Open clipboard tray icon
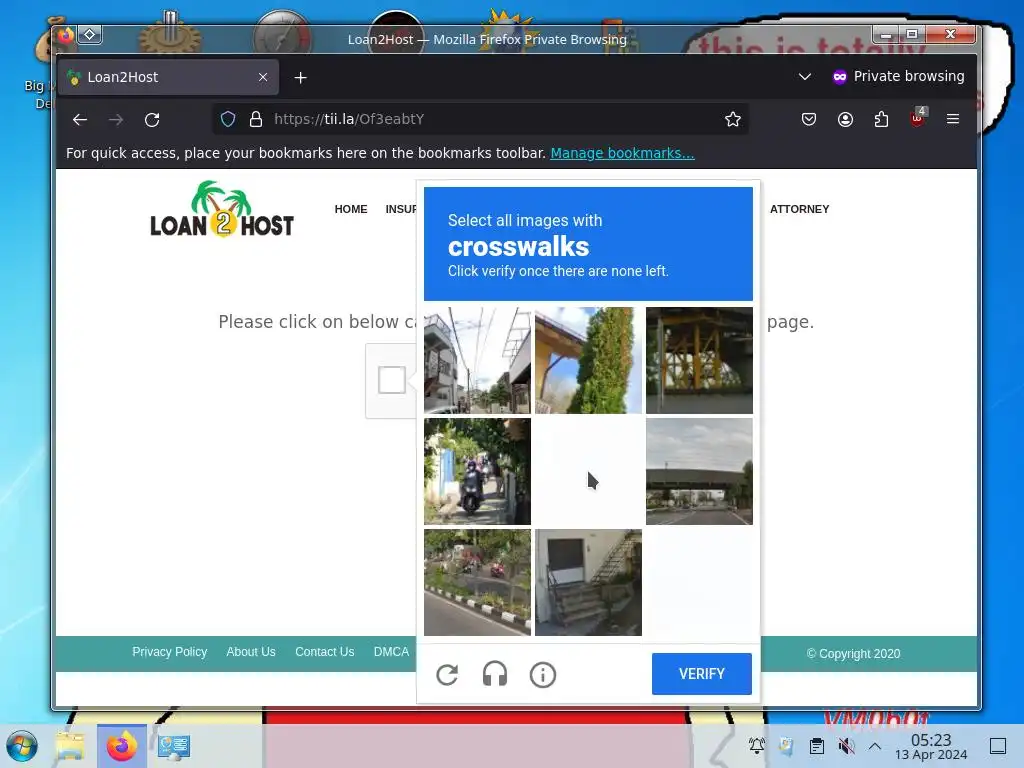 point(816,745)
